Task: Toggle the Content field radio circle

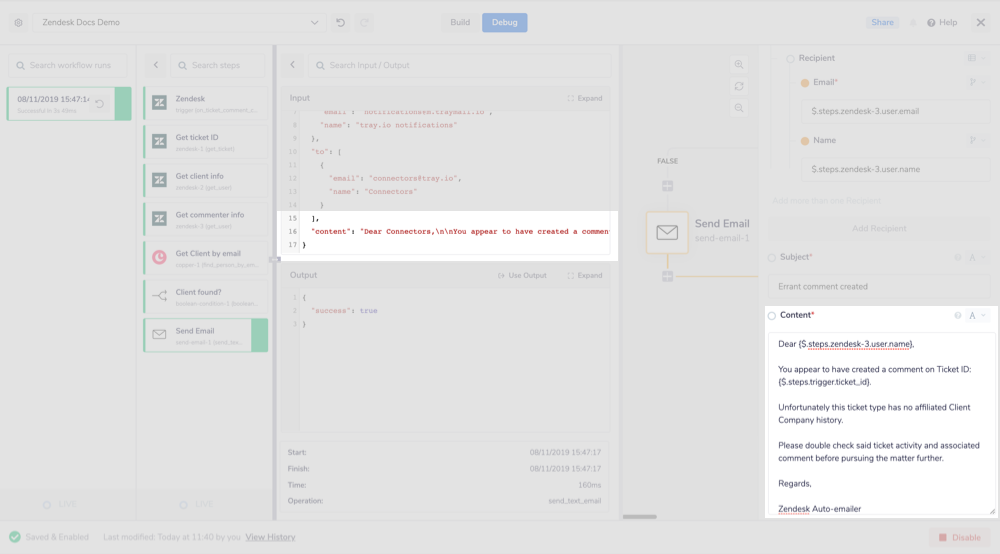Action: pos(772,316)
